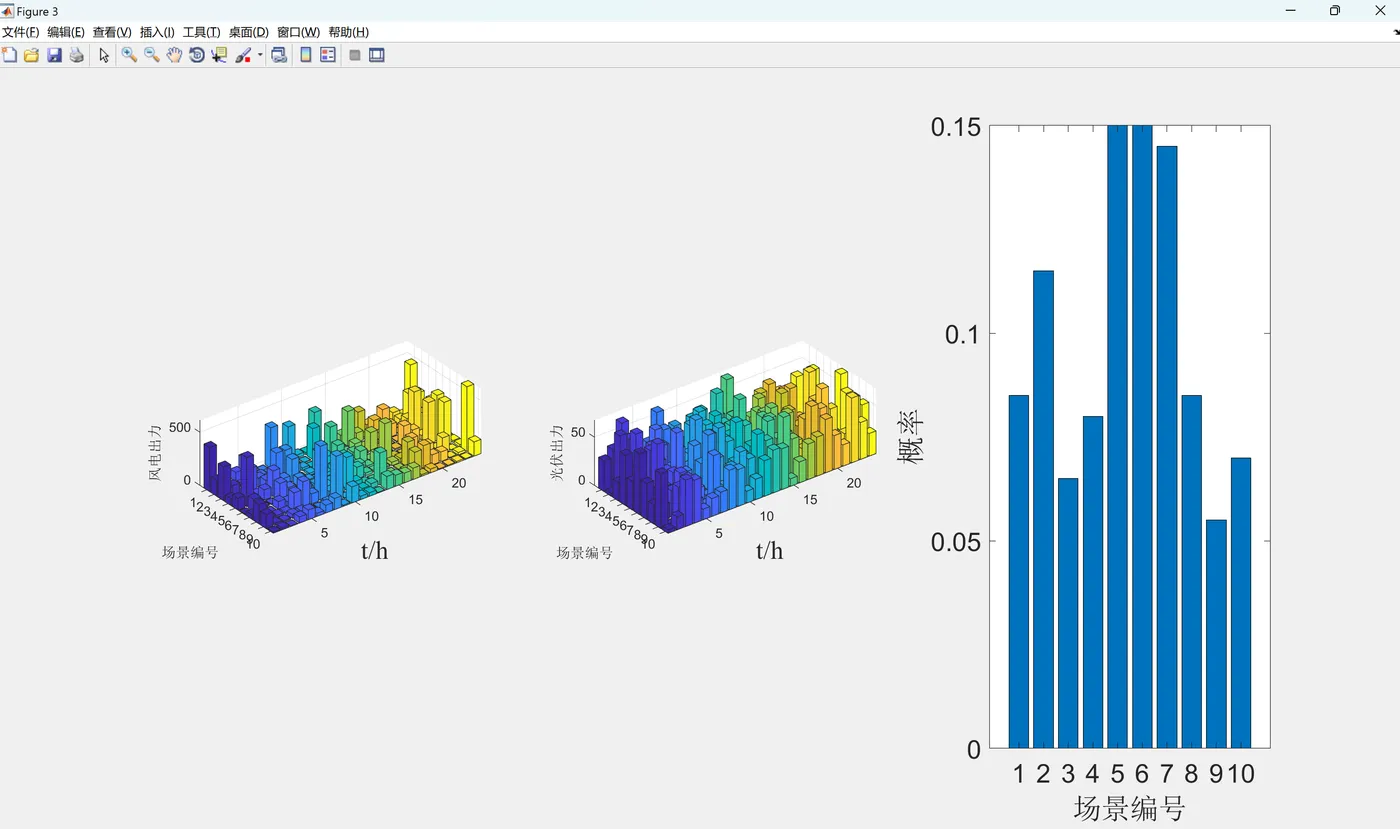Image resolution: width=1400 pixels, height=829 pixels.
Task: Select the scenario 3 bar in probability chart
Action: [x=1068, y=613]
